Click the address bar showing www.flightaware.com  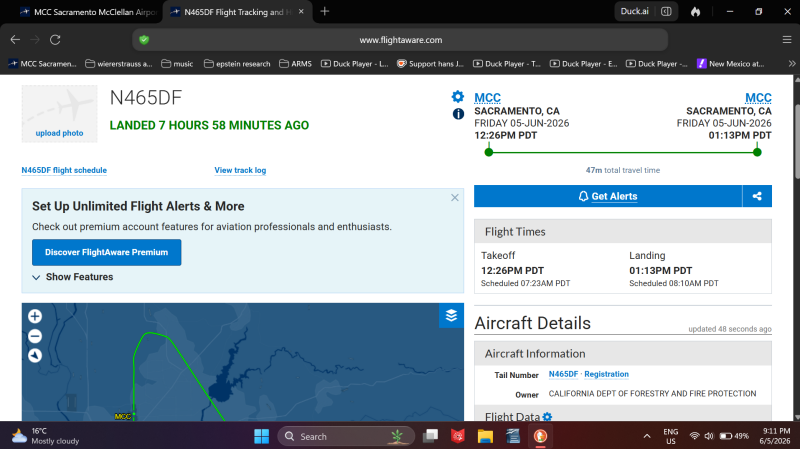coord(401,40)
